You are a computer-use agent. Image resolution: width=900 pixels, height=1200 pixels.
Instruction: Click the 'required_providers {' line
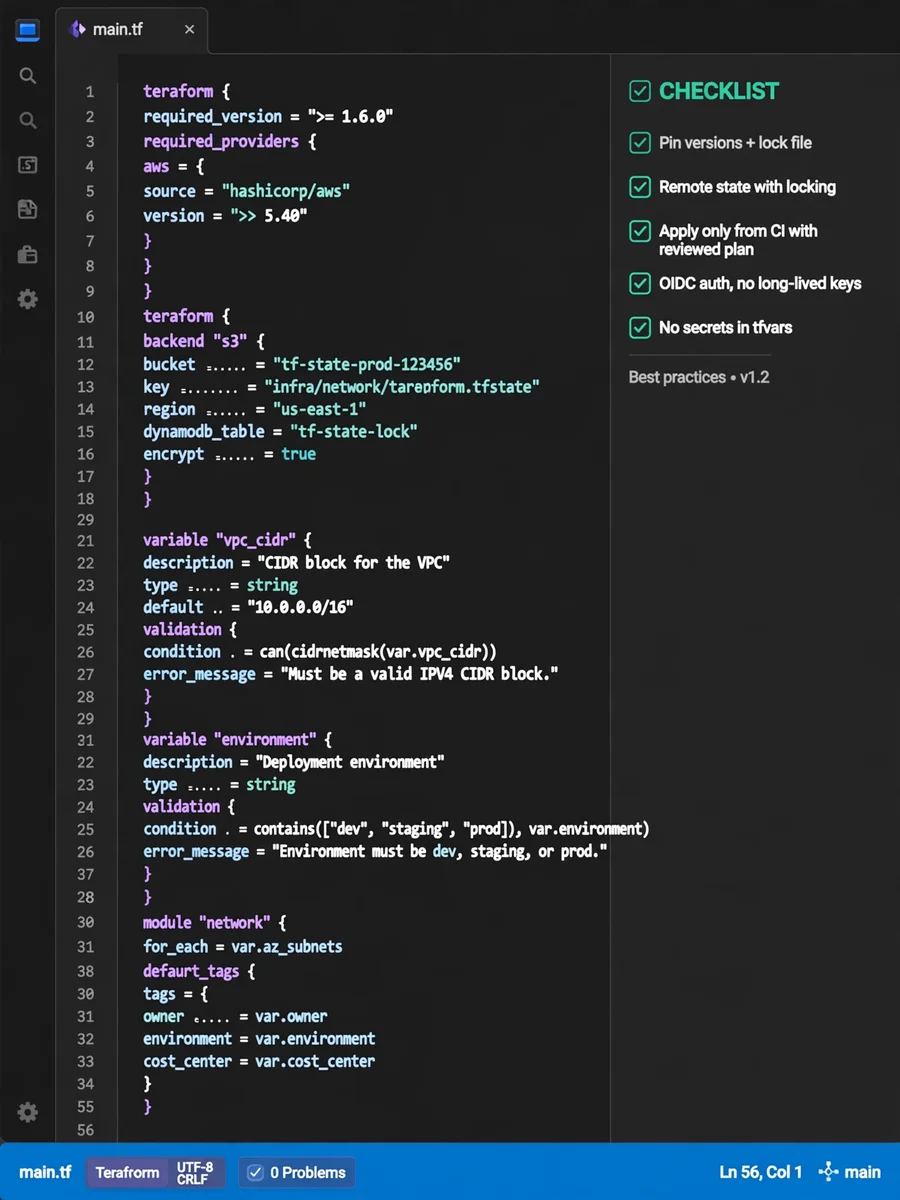(230, 141)
